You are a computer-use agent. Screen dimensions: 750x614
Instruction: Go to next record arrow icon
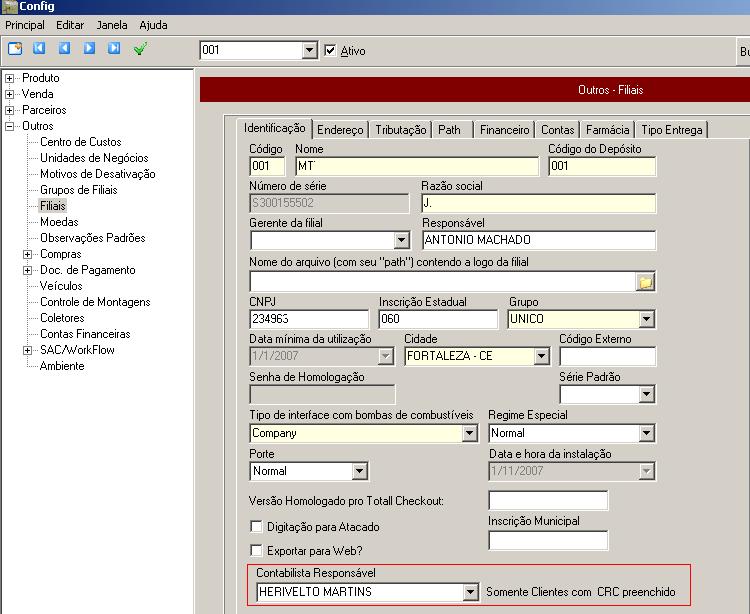pyautogui.click(x=89, y=48)
